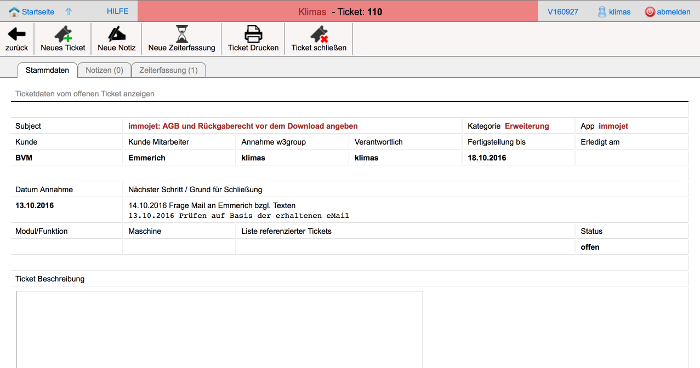Open the HILFE link
This screenshot has width=700, height=368.
tap(117, 11)
